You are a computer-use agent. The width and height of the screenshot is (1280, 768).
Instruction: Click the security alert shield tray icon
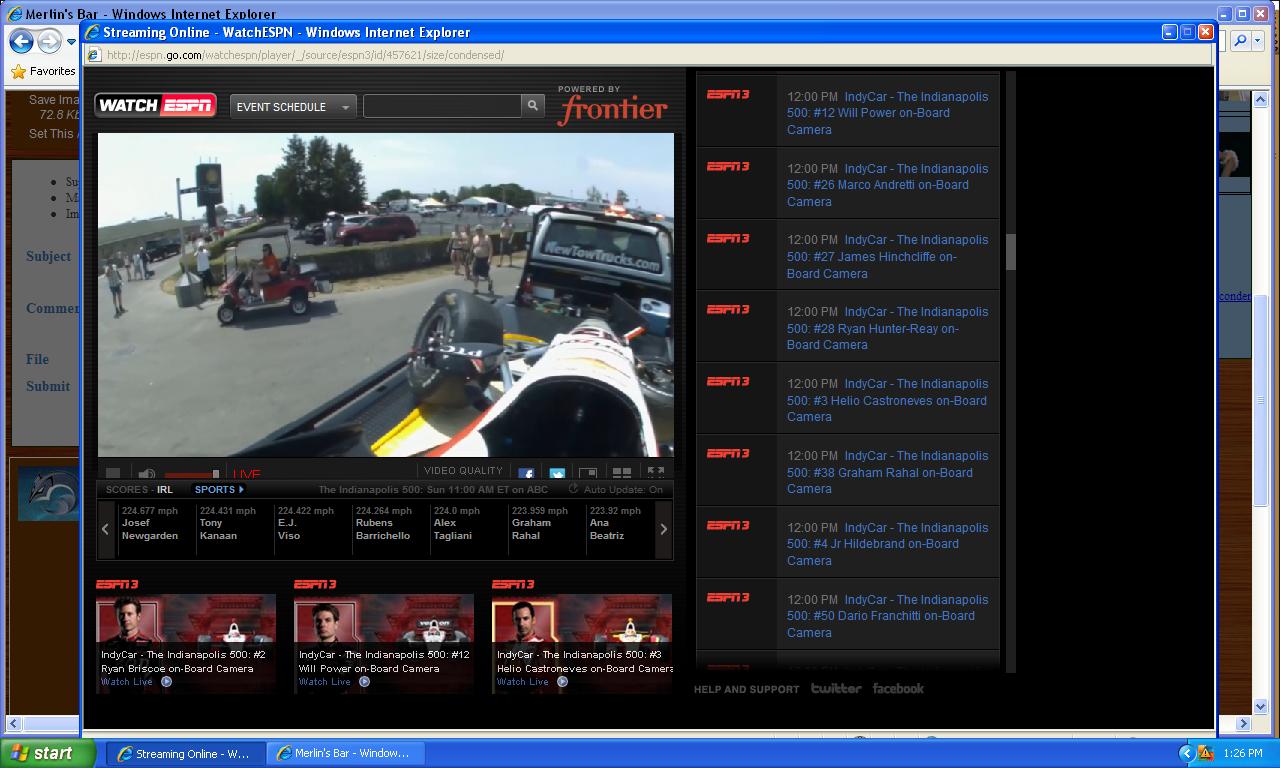pyautogui.click(x=1205, y=753)
